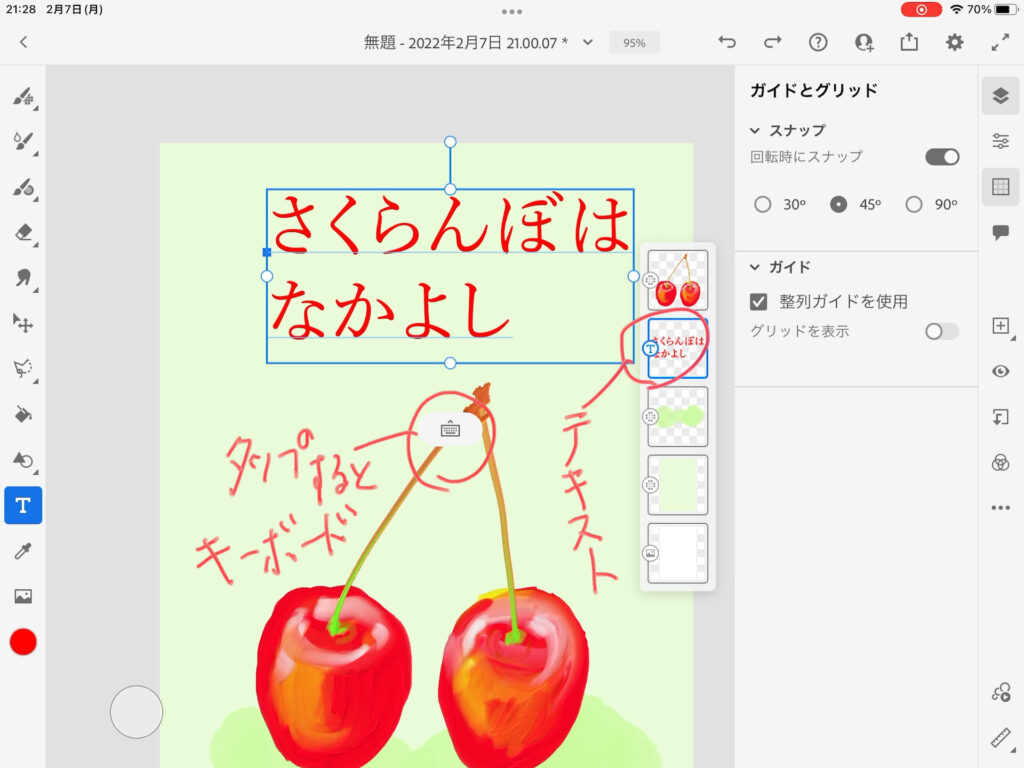Select the Move transform tool
1024x768 pixels.
(23, 323)
